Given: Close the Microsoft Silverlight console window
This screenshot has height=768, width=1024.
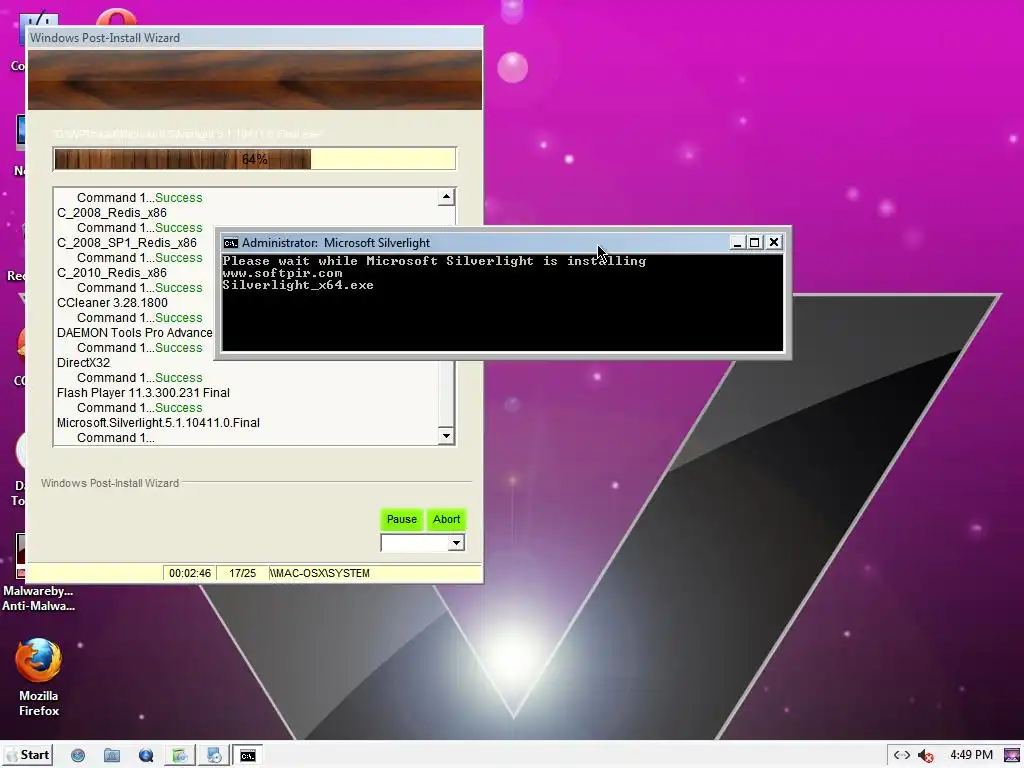Looking at the screenshot, I should (x=774, y=242).
